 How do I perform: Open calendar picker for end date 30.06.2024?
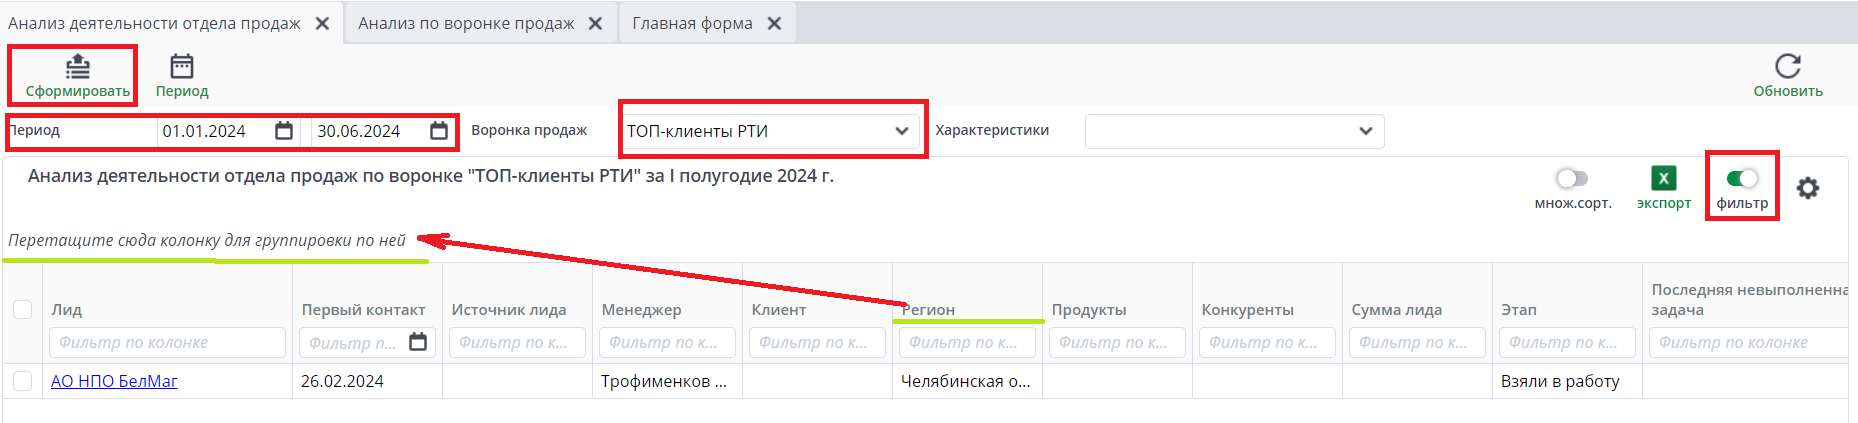(x=439, y=131)
